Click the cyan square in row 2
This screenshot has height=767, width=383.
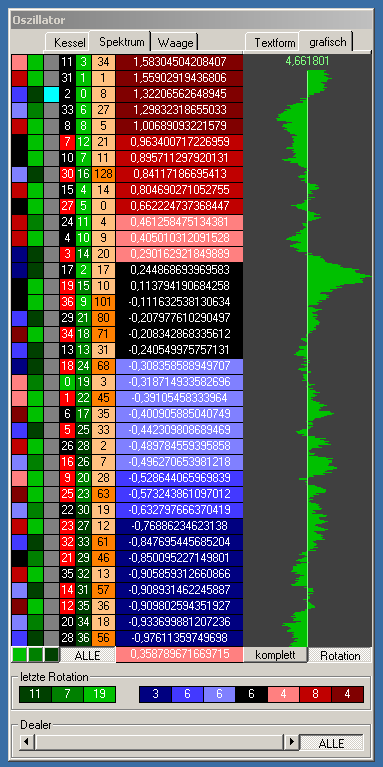pyautogui.click(x=51, y=94)
